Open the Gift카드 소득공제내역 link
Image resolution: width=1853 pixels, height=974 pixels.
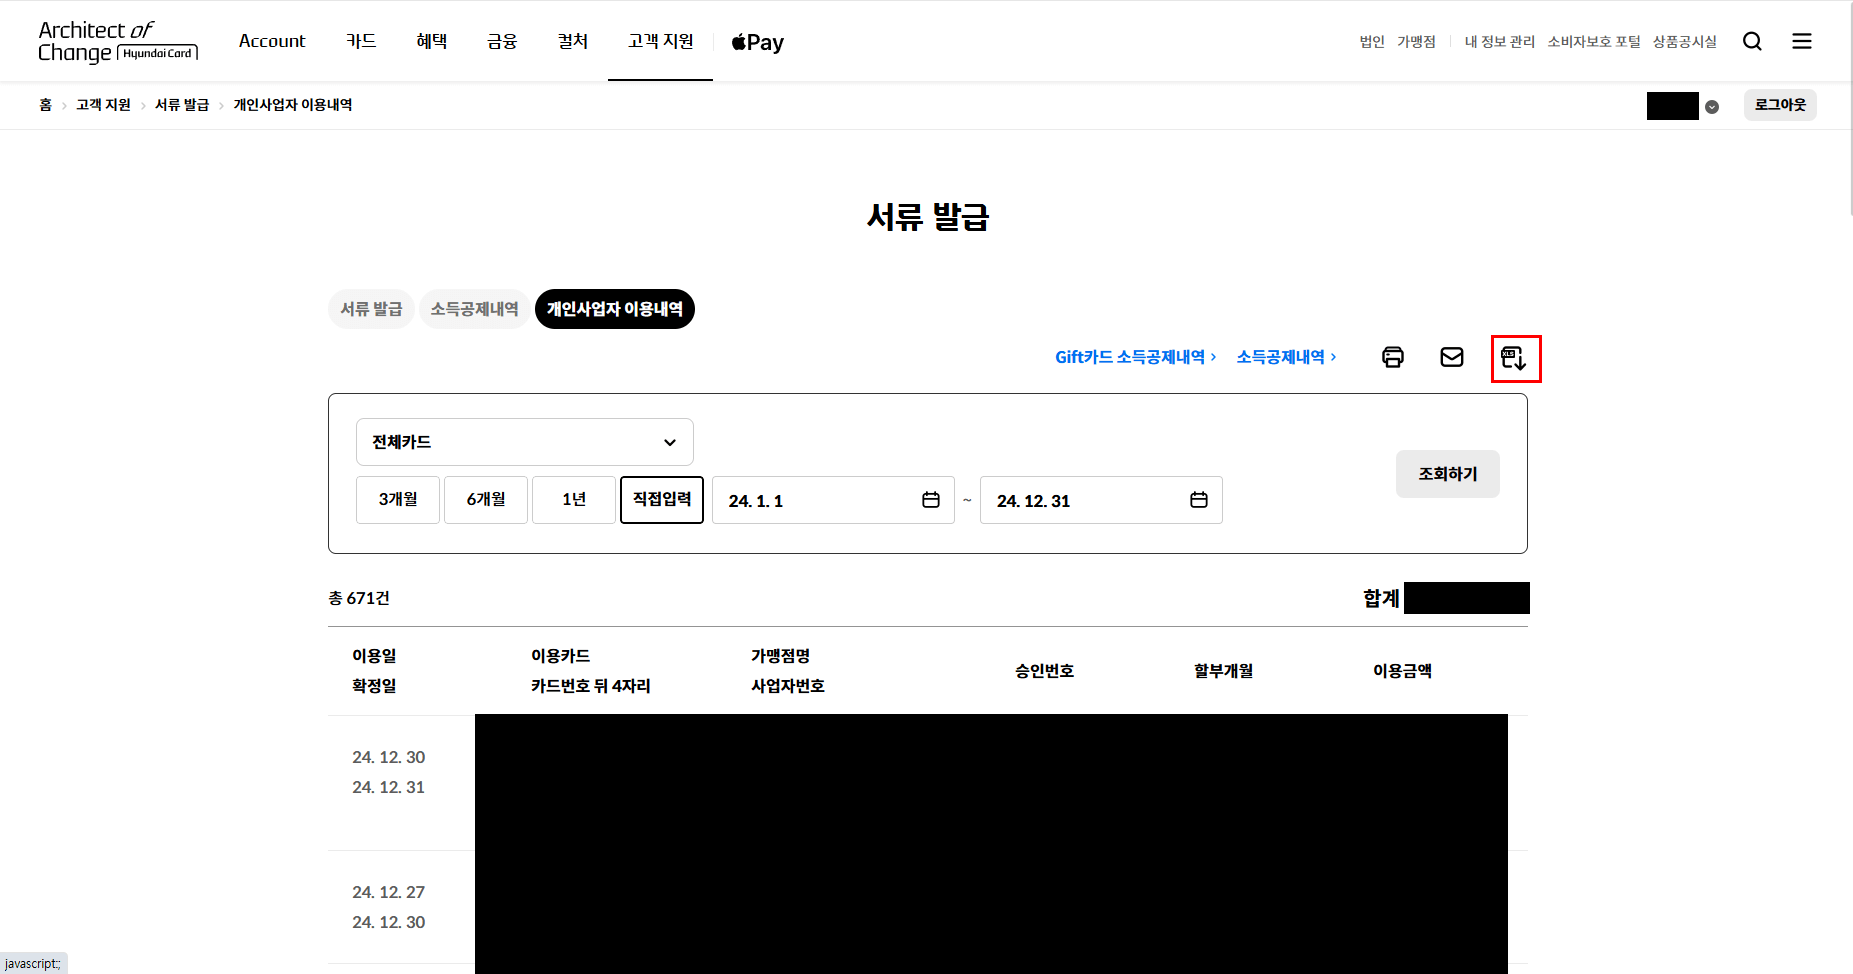coord(1133,356)
